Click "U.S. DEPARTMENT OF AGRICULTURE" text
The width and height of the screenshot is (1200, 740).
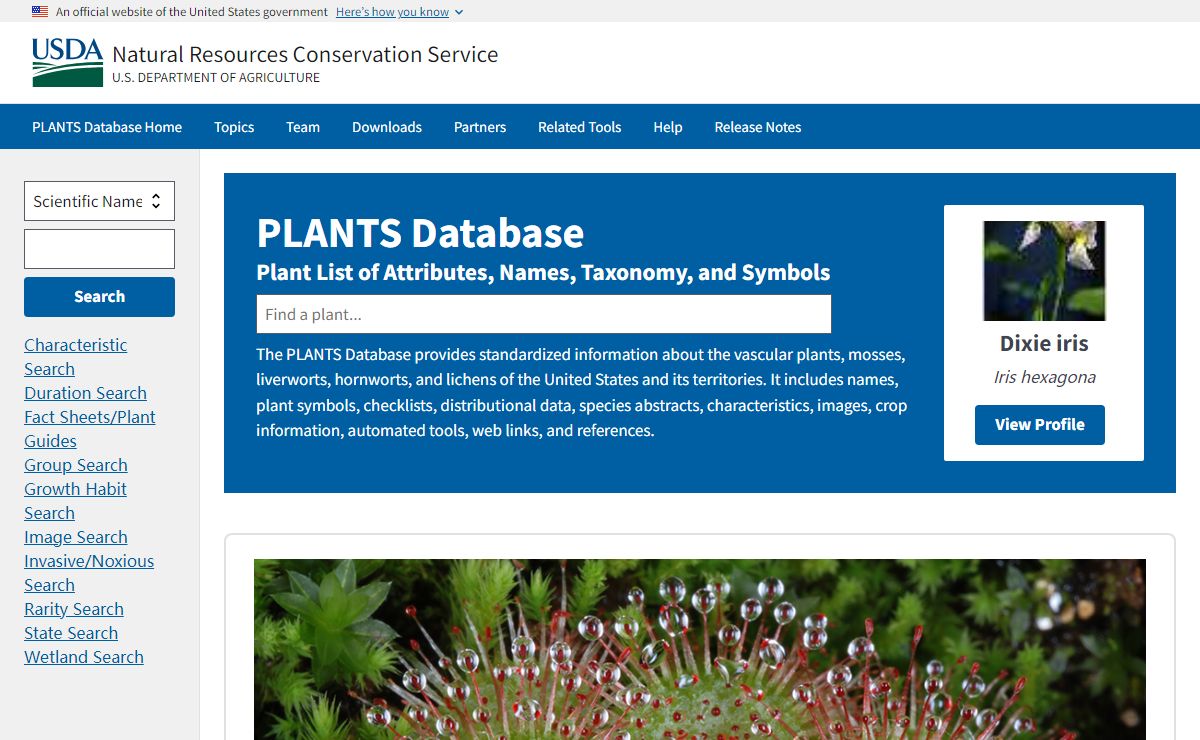216,78
